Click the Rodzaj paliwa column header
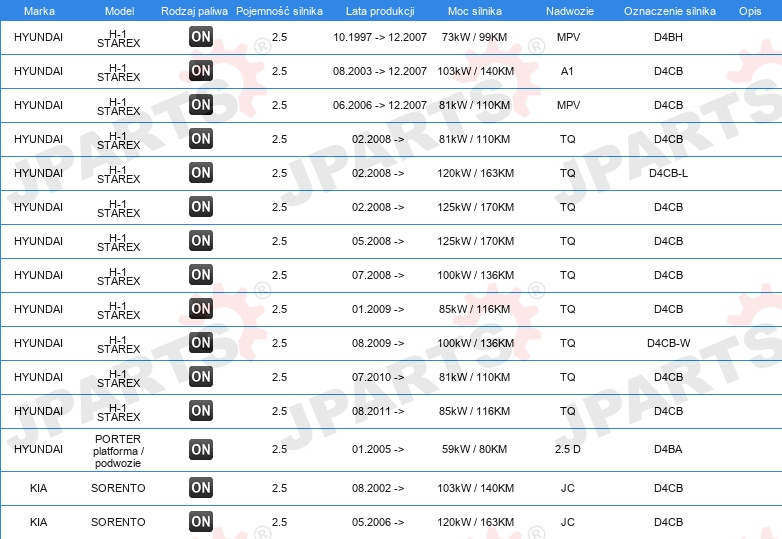Screen dimensions: 782x539 [x=194, y=11]
